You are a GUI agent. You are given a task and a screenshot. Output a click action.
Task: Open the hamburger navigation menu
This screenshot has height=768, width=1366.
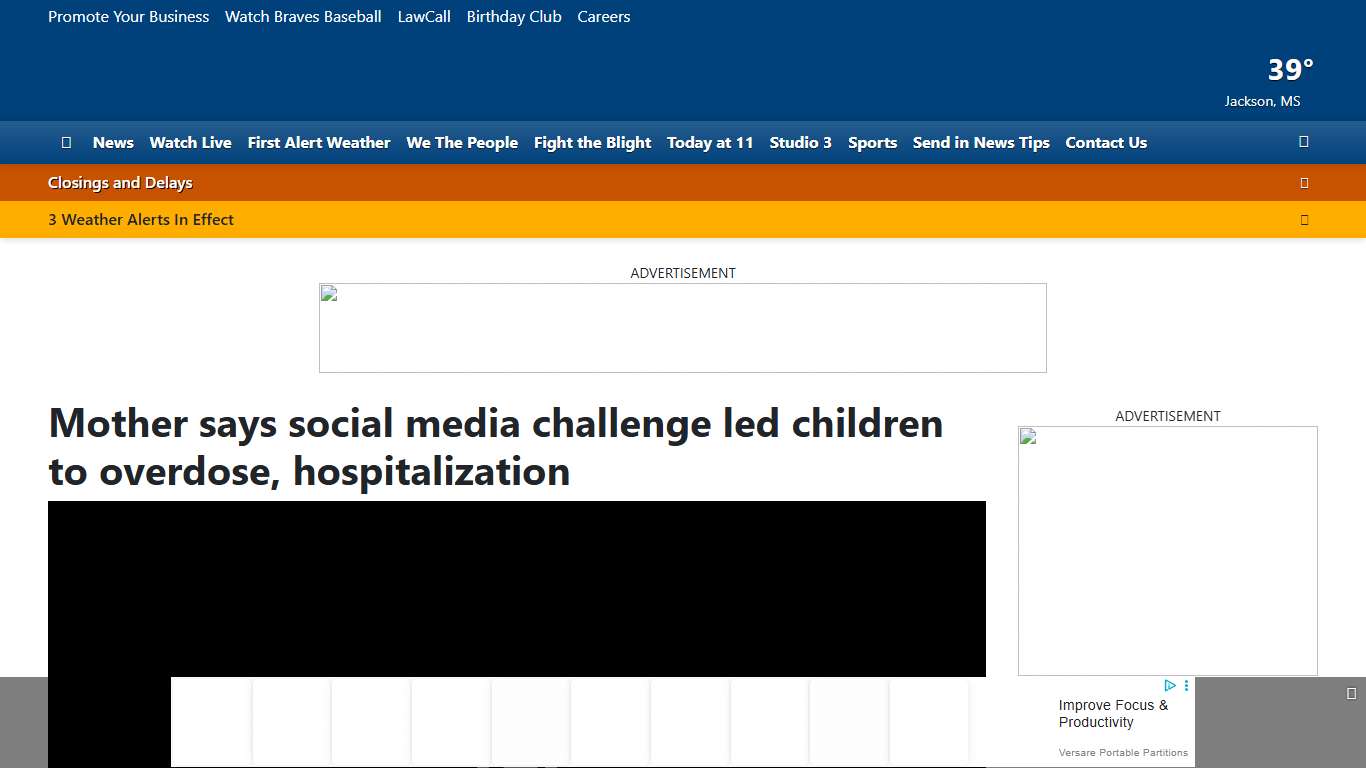pos(66,142)
